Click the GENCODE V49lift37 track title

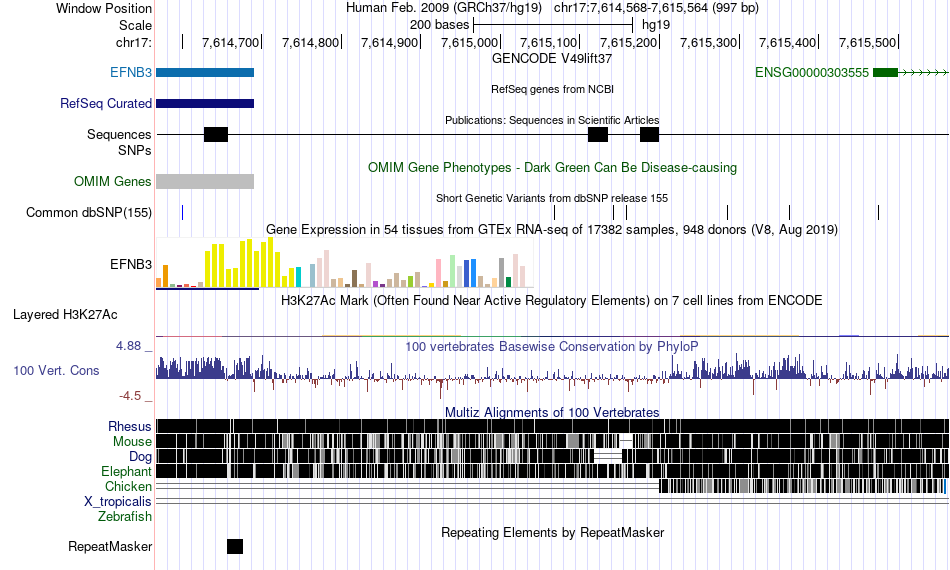click(x=552, y=59)
